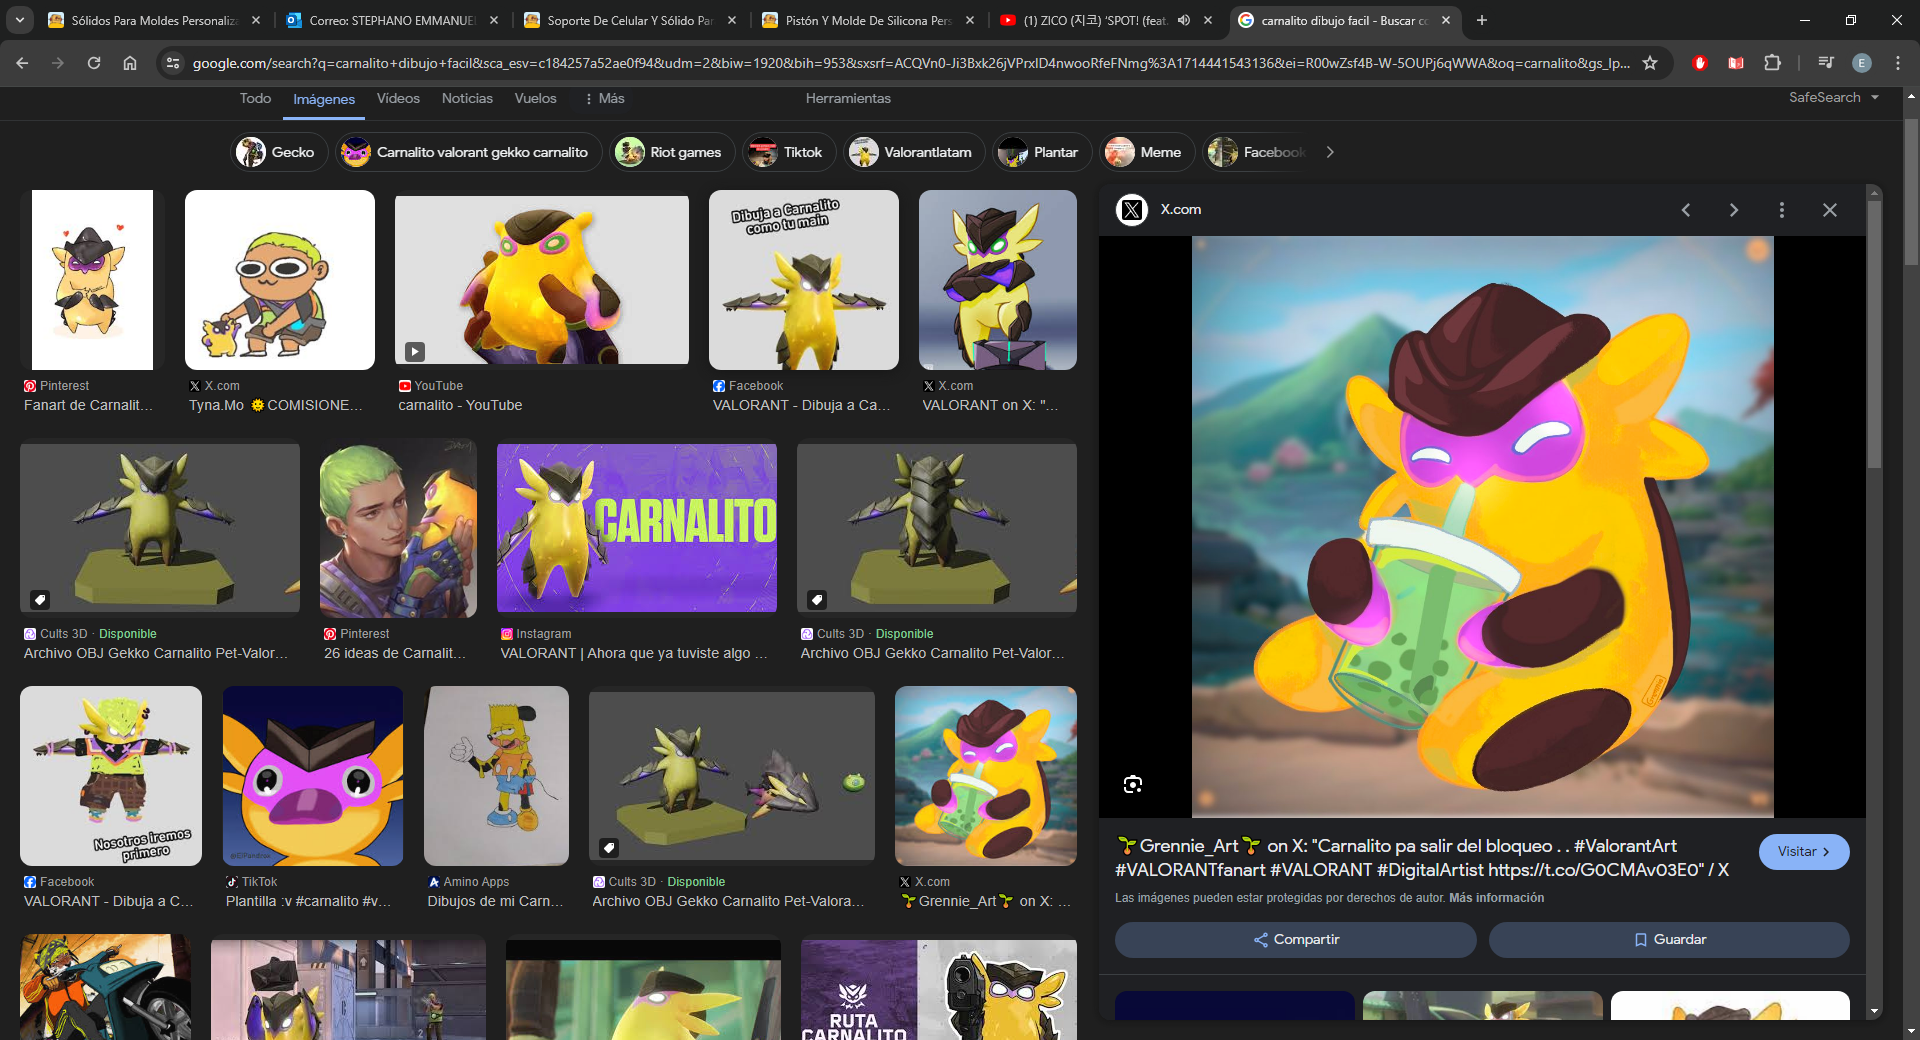Open the purple CARNALITO Instagram thumbnail
The width and height of the screenshot is (1920, 1040).
click(x=637, y=528)
